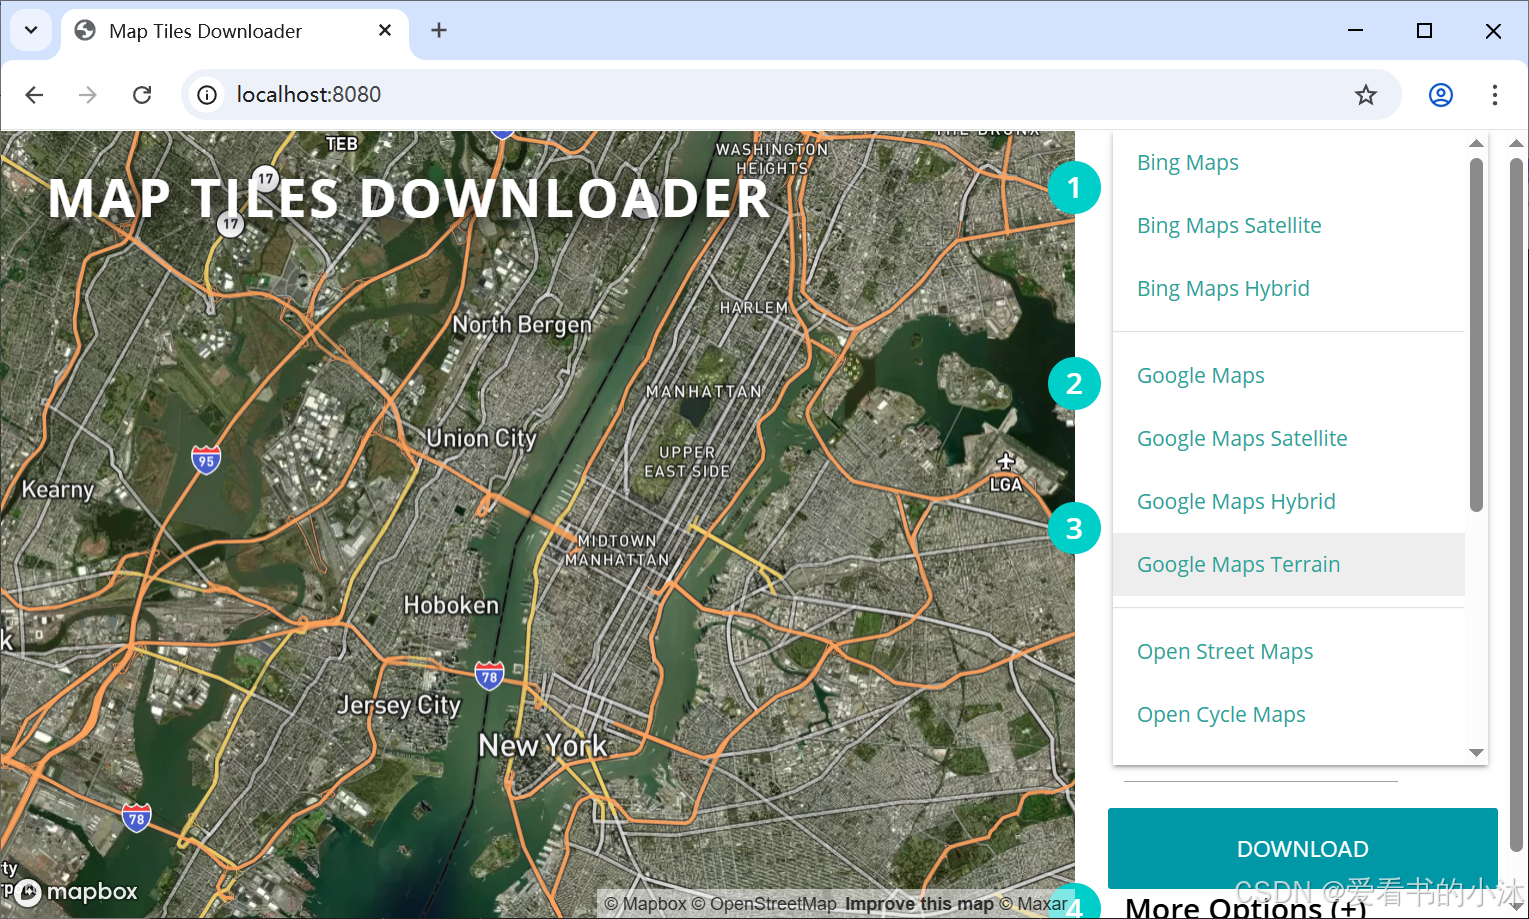Image resolution: width=1529 pixels, height=919 pixels.
Task: Select Open Street Maps source
Action: point(1288,652)
